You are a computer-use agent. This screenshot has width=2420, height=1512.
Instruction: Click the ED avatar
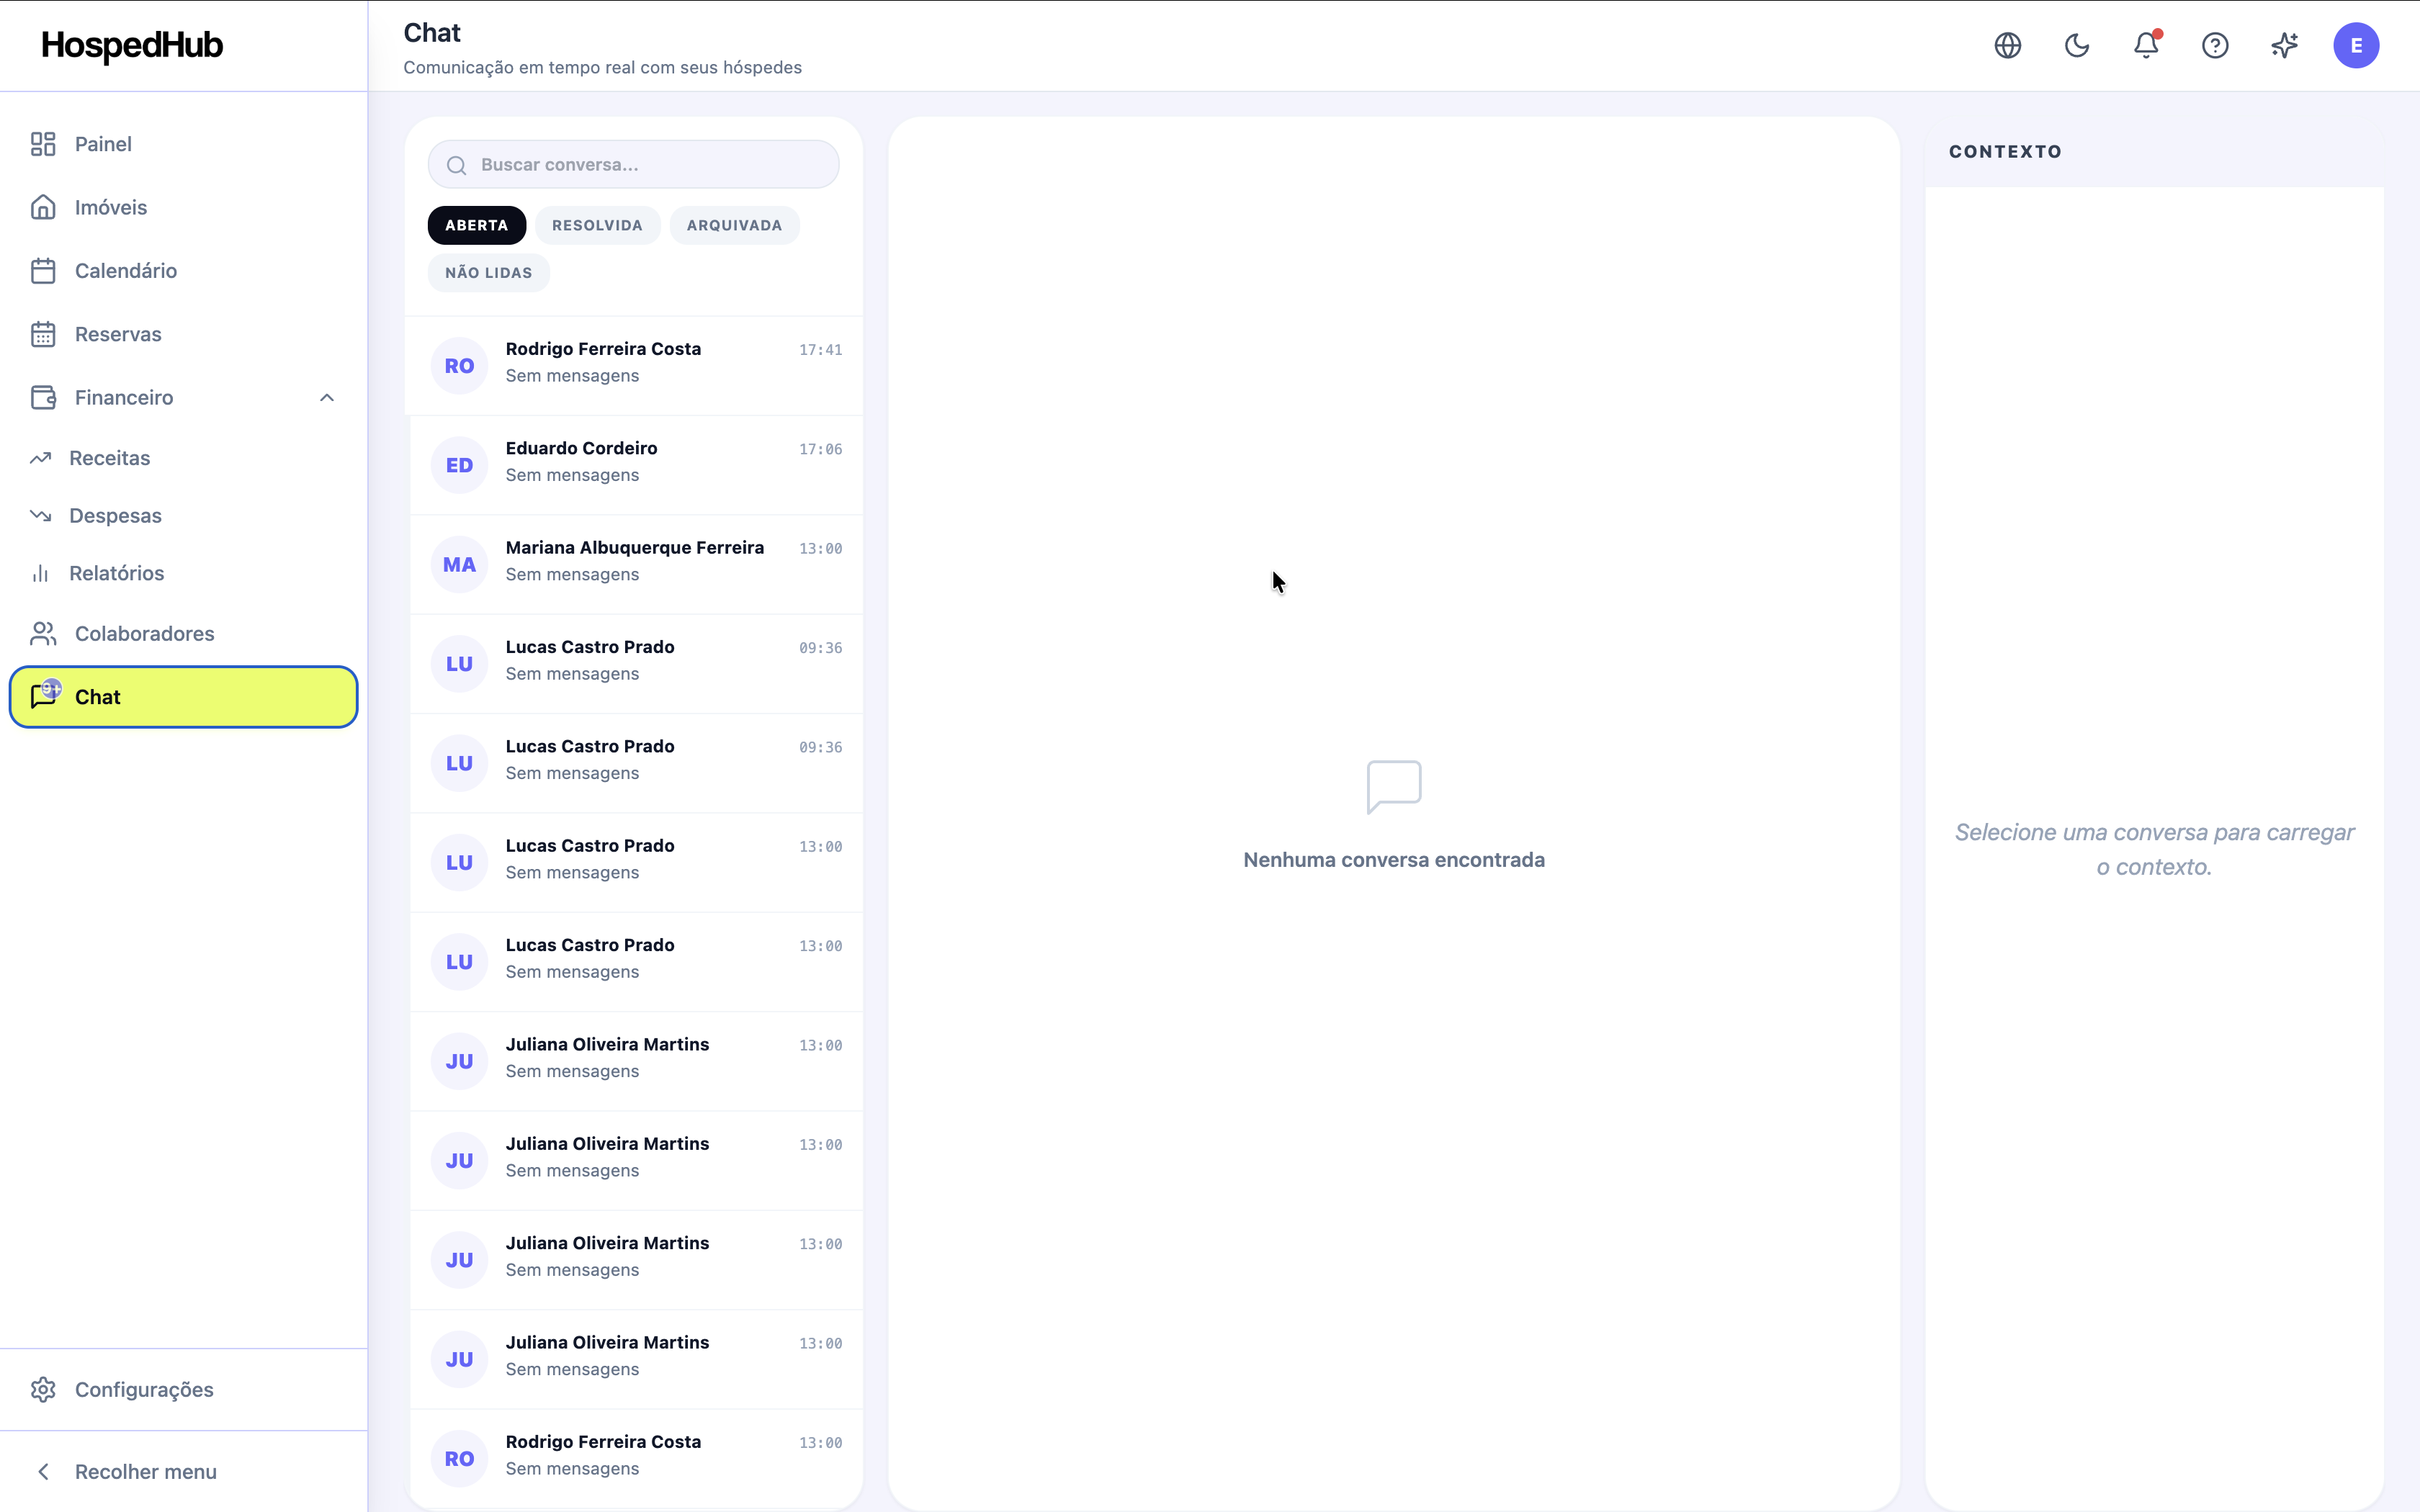point(459,465)
